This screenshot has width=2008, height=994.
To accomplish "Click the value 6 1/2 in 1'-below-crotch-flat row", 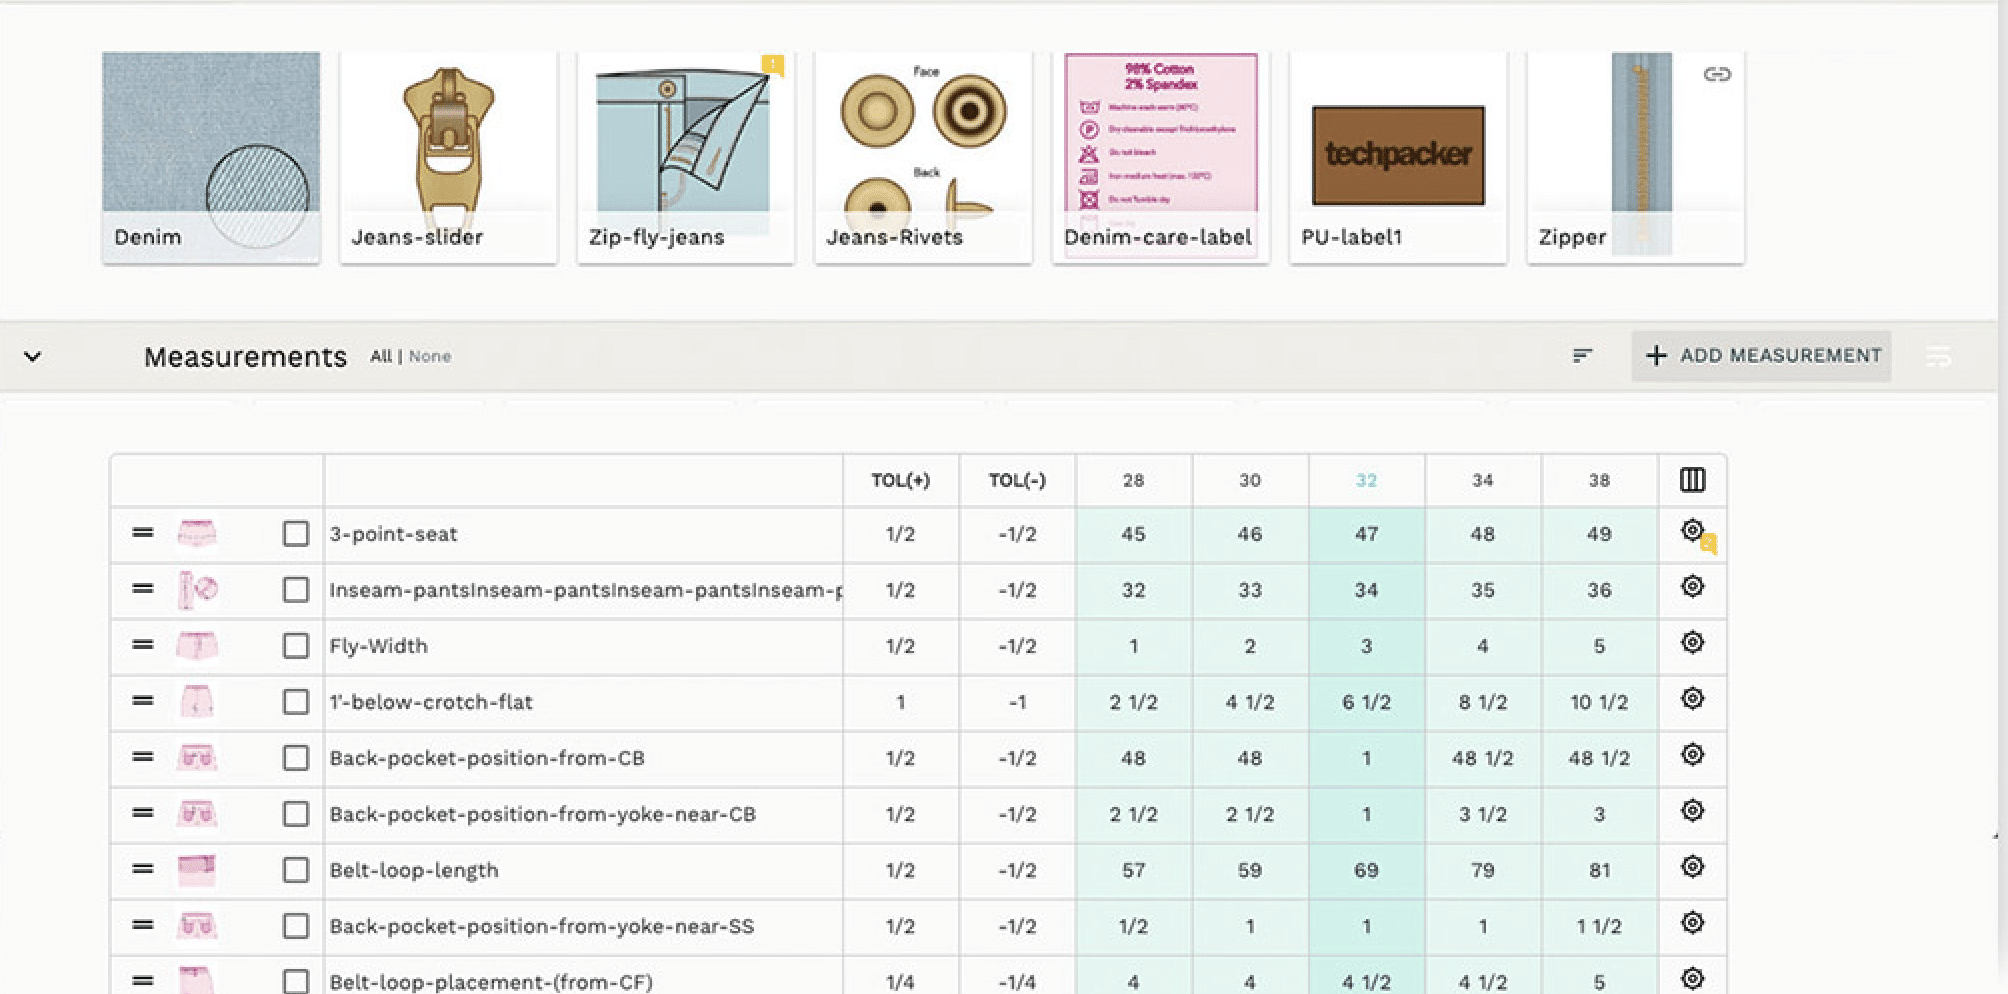I will (1366, 702).
